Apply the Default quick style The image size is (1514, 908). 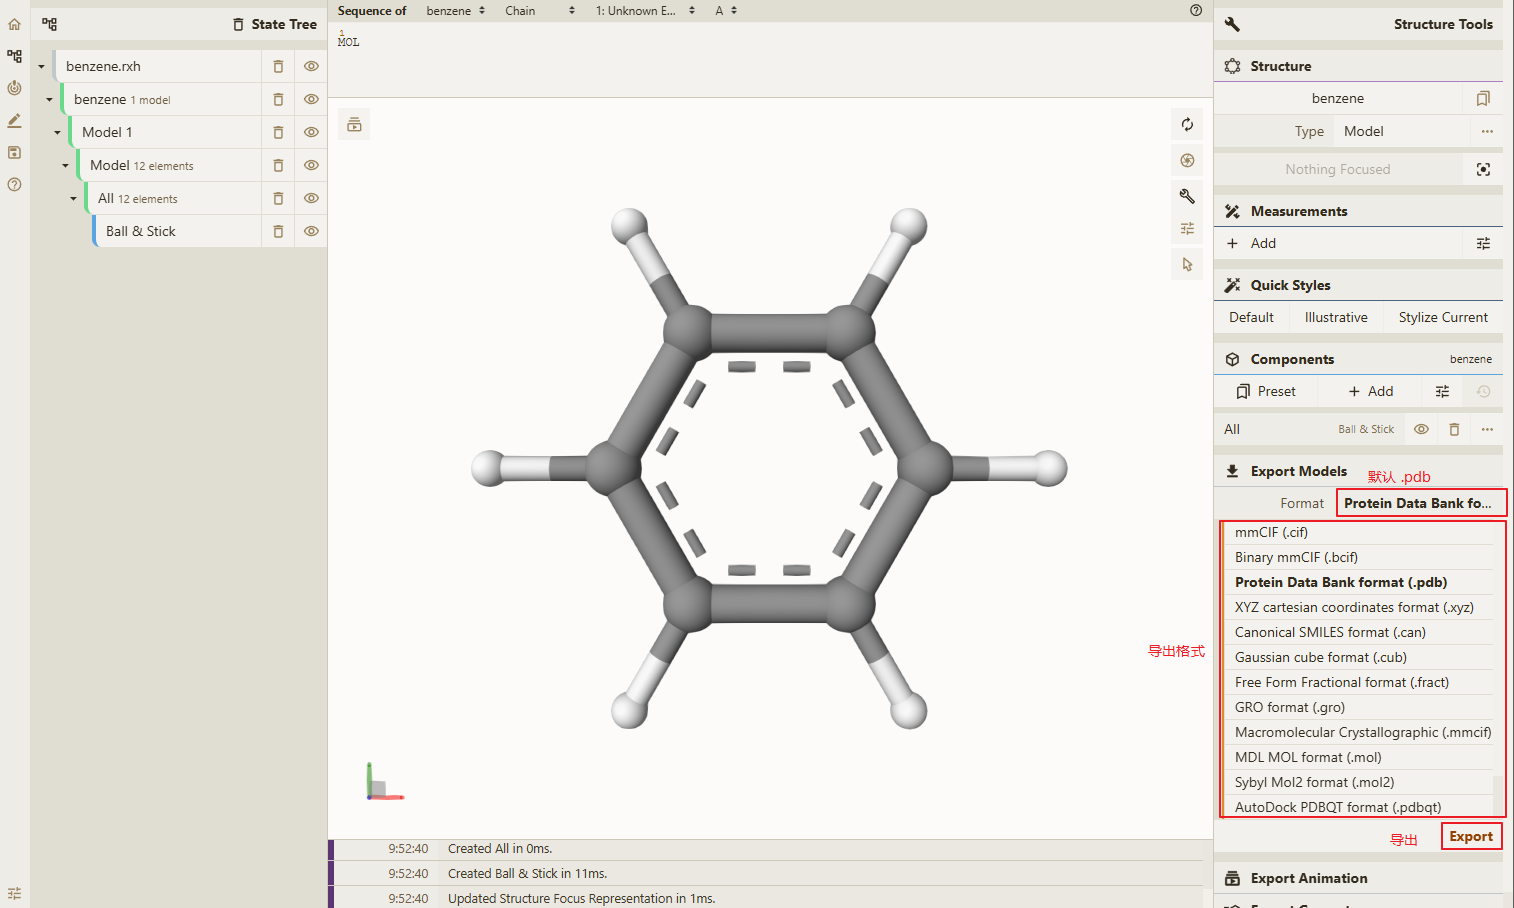(x=1251, y=317)
